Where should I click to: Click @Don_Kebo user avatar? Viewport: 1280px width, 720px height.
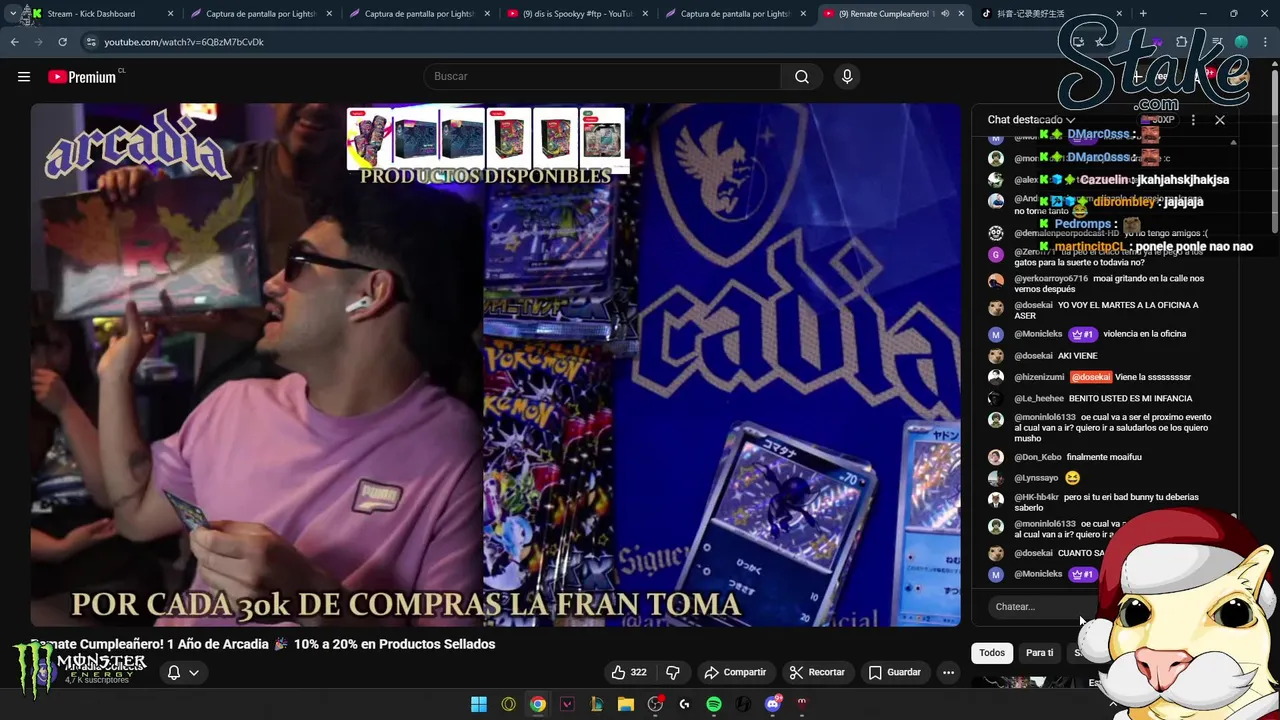tap(996, 457)
